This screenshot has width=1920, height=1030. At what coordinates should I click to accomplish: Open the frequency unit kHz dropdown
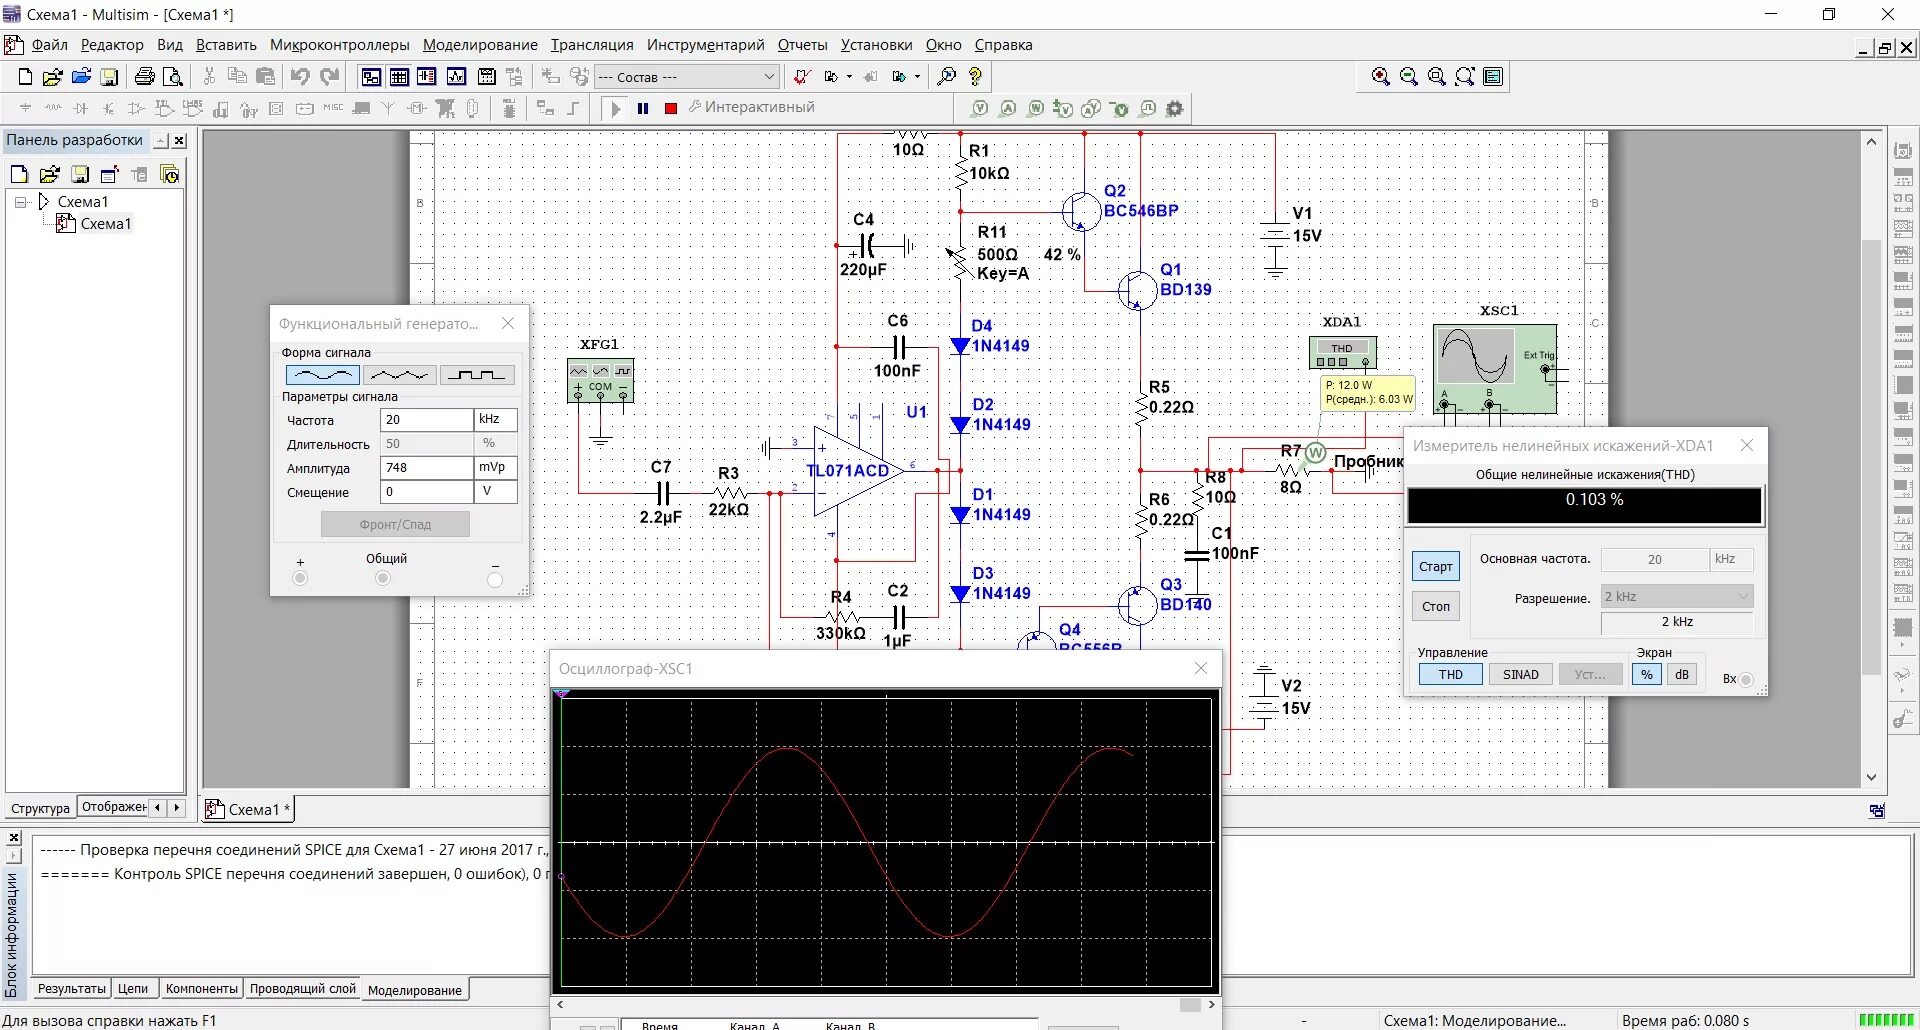(x=495, y=420)
